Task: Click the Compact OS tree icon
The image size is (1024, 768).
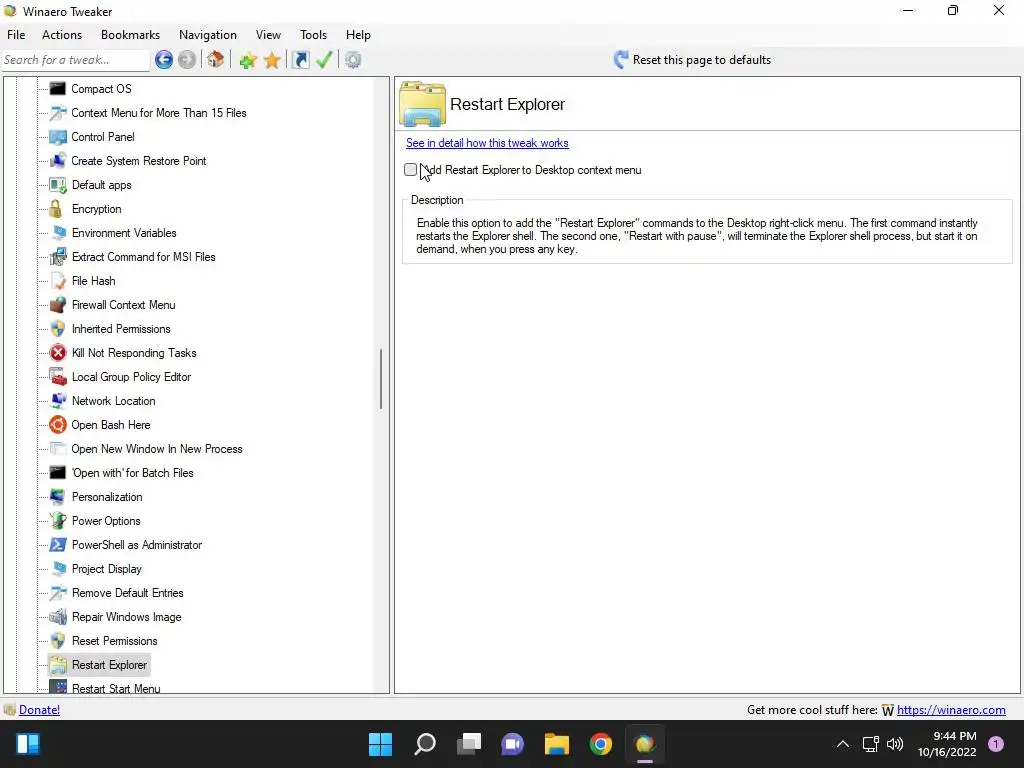Action: [58, 89]
